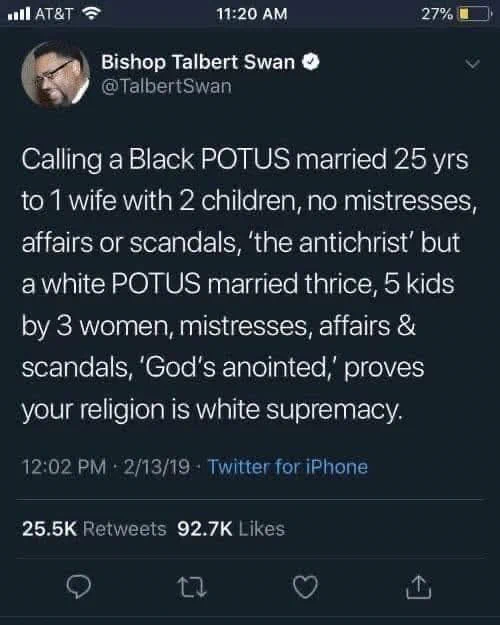Open the Bishop Talbert Swan display name
Screen dimensions: 500x625
pyautogui.click(x=198, y=63)
